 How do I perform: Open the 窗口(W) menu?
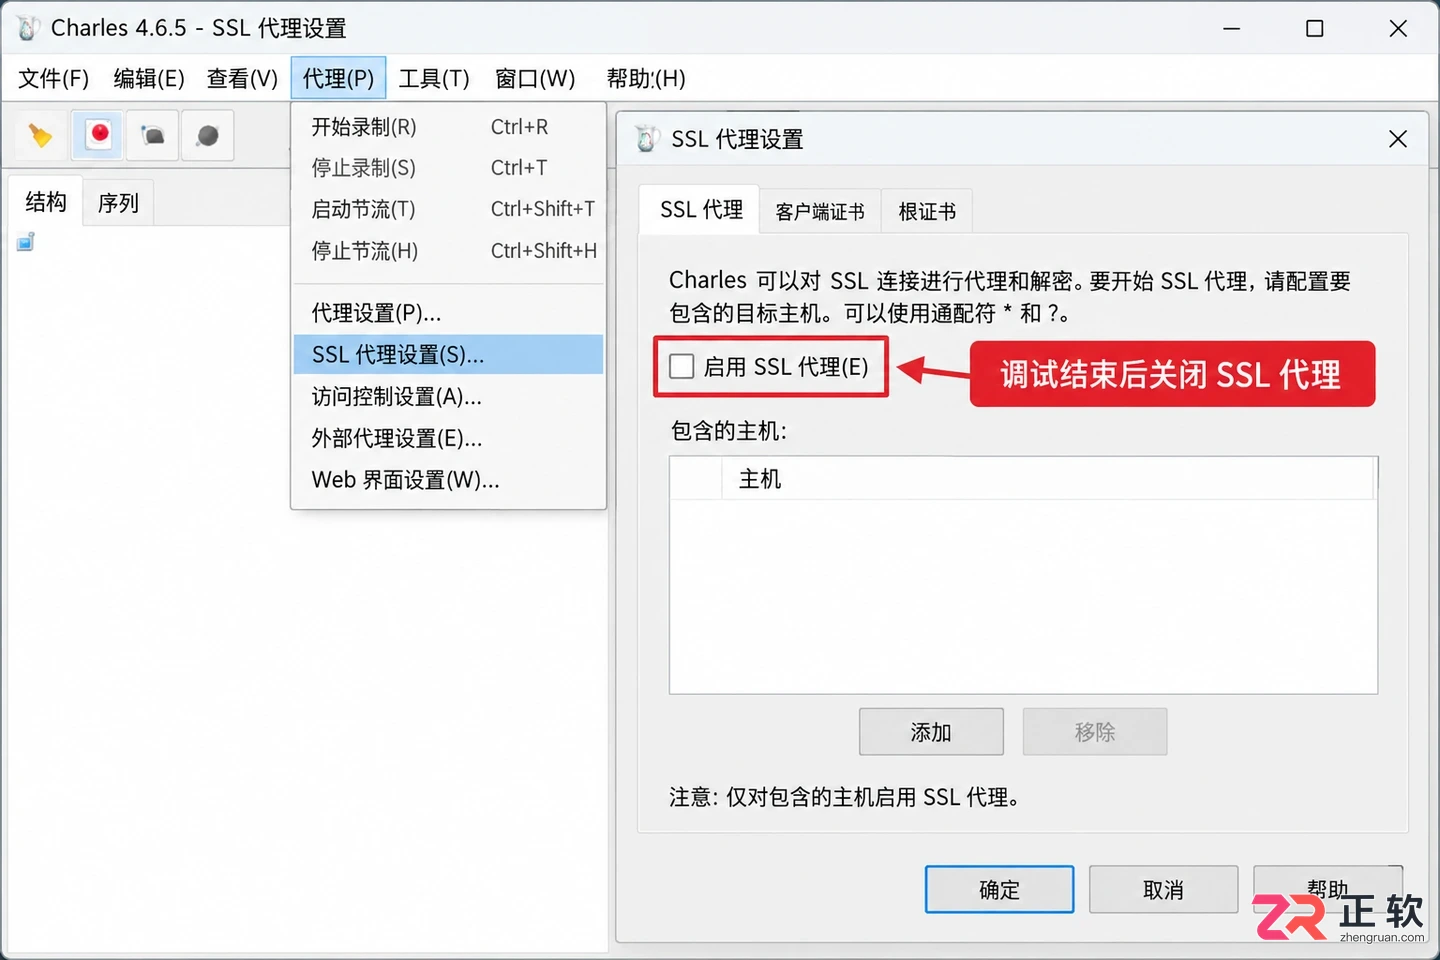click(535, 78)
